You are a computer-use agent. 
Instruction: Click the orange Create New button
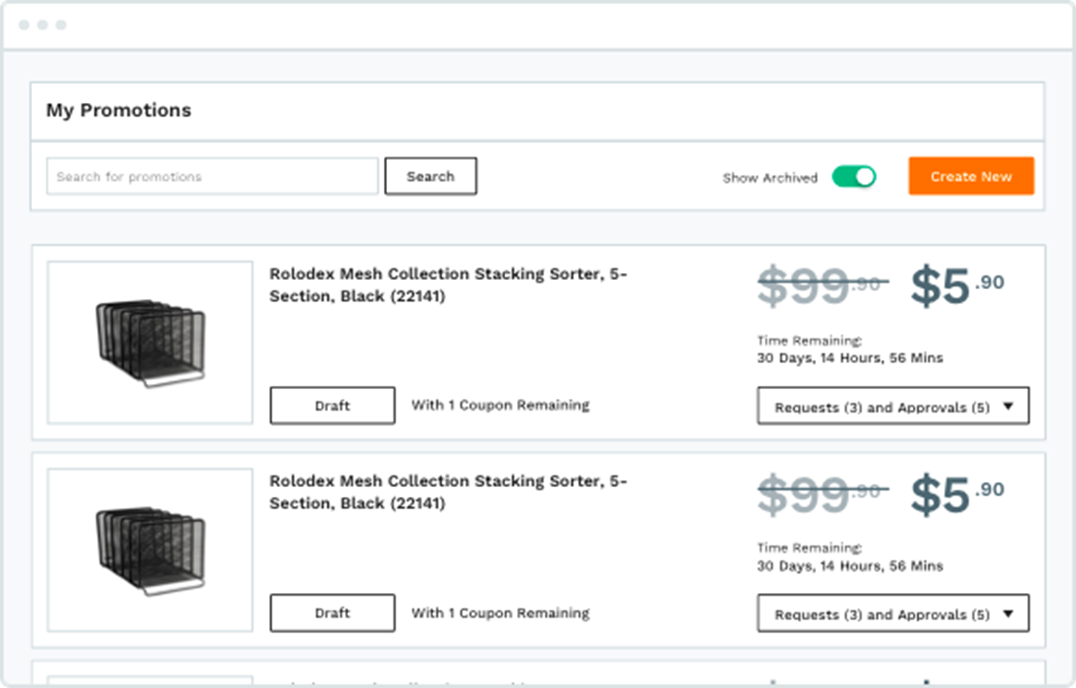[x=971, y=176]
